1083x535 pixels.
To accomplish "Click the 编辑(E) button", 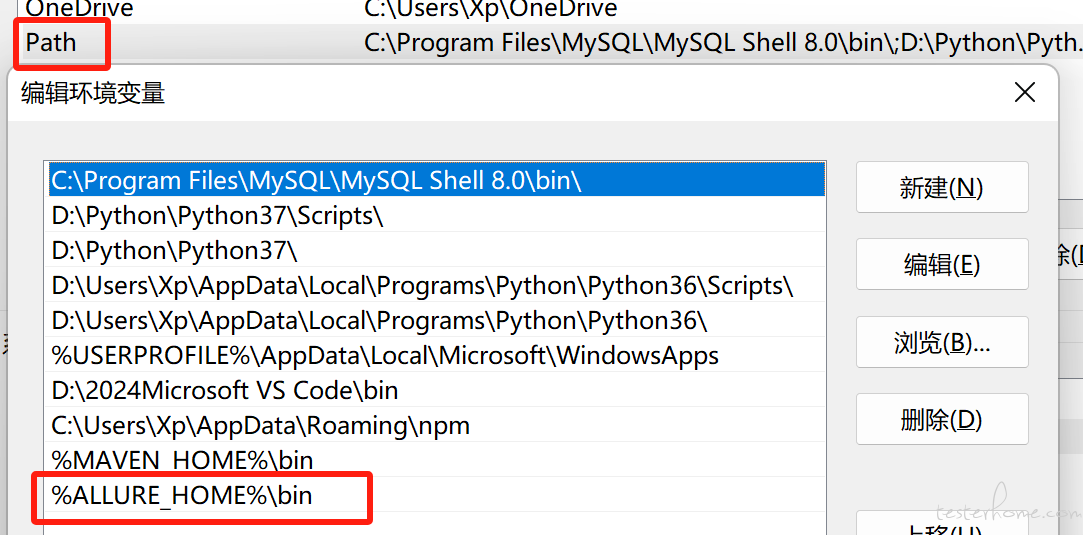I will point(942,264).
